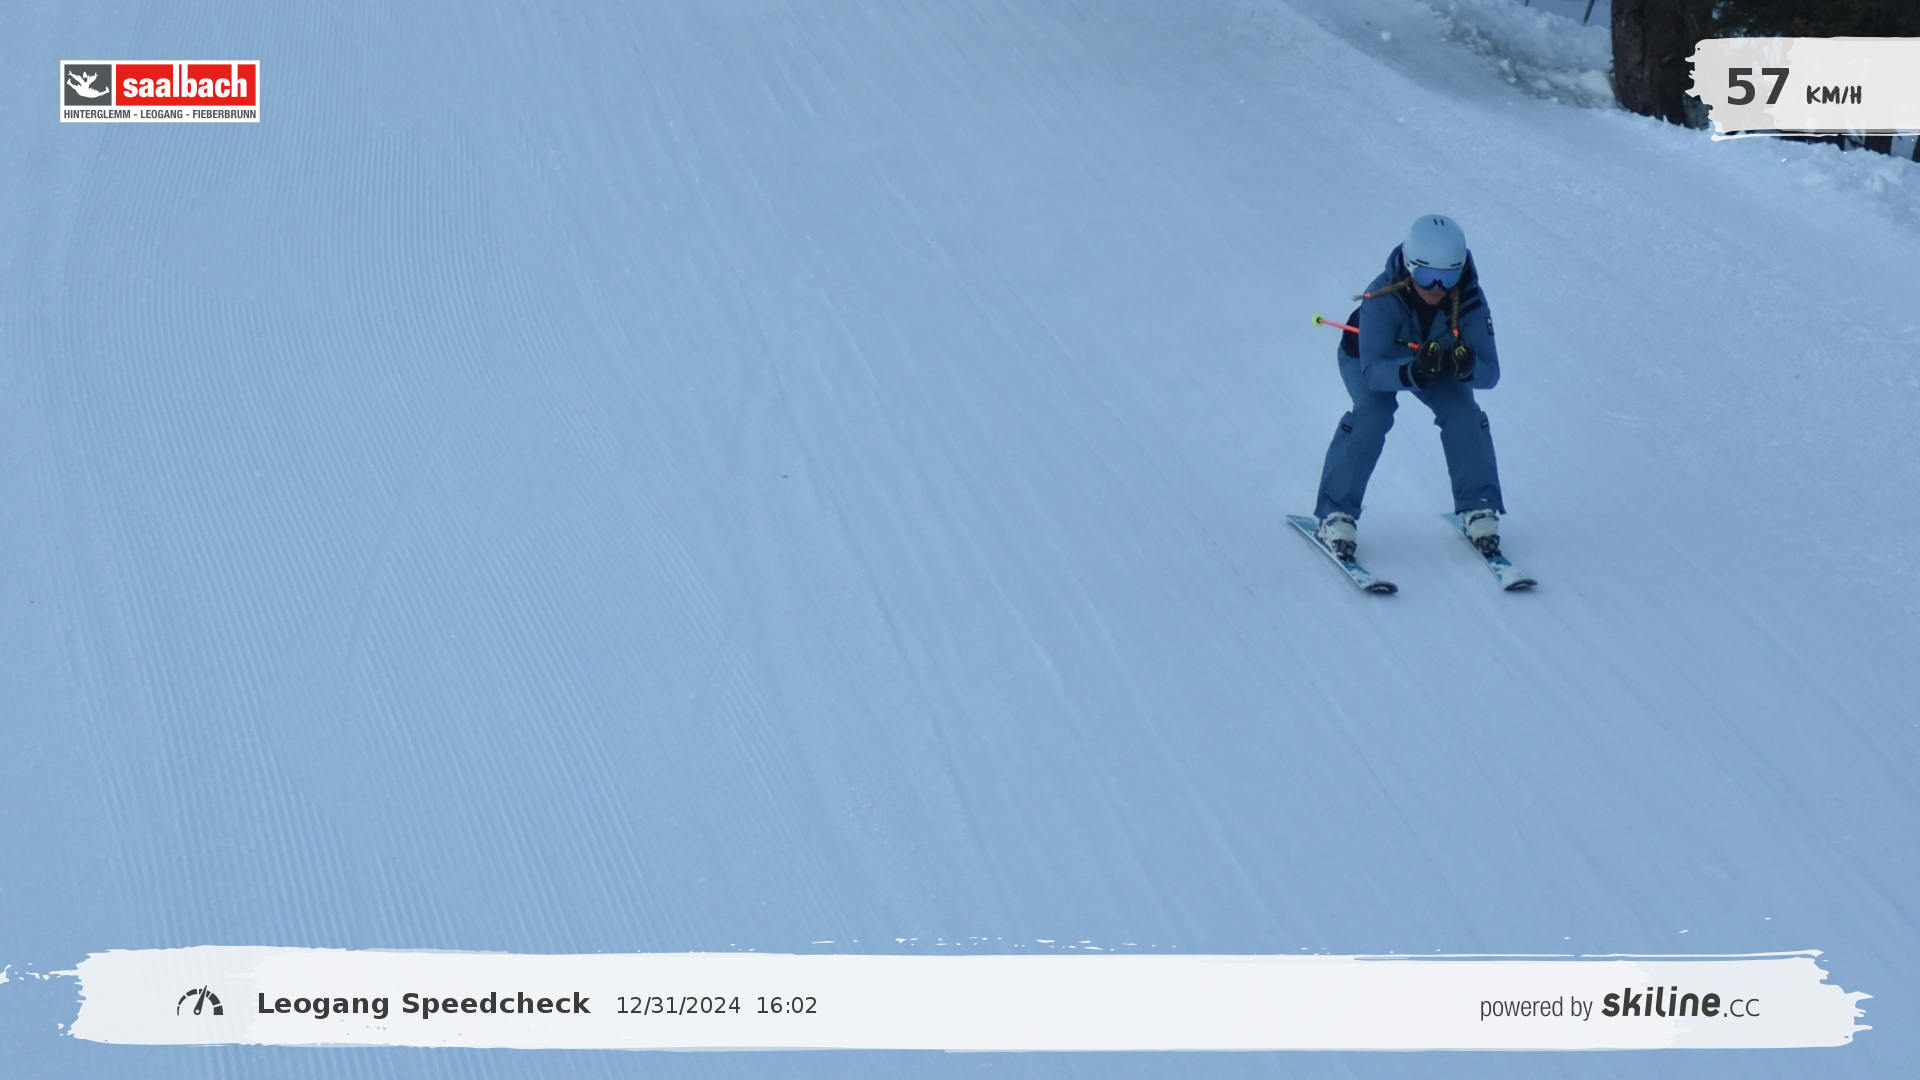Click the speedometer icon in banner
Viewport: 1920px width, 1080px height.
[200, 1002]
